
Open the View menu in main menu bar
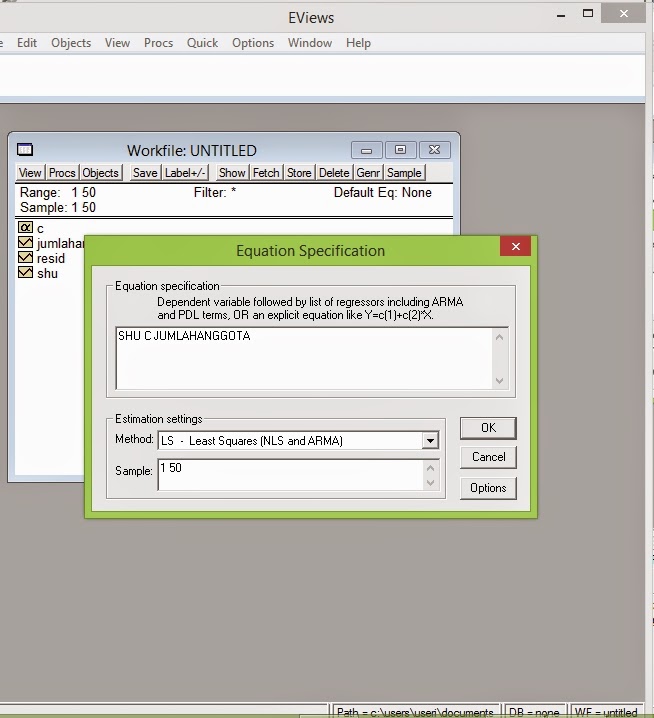click(117, 43)
